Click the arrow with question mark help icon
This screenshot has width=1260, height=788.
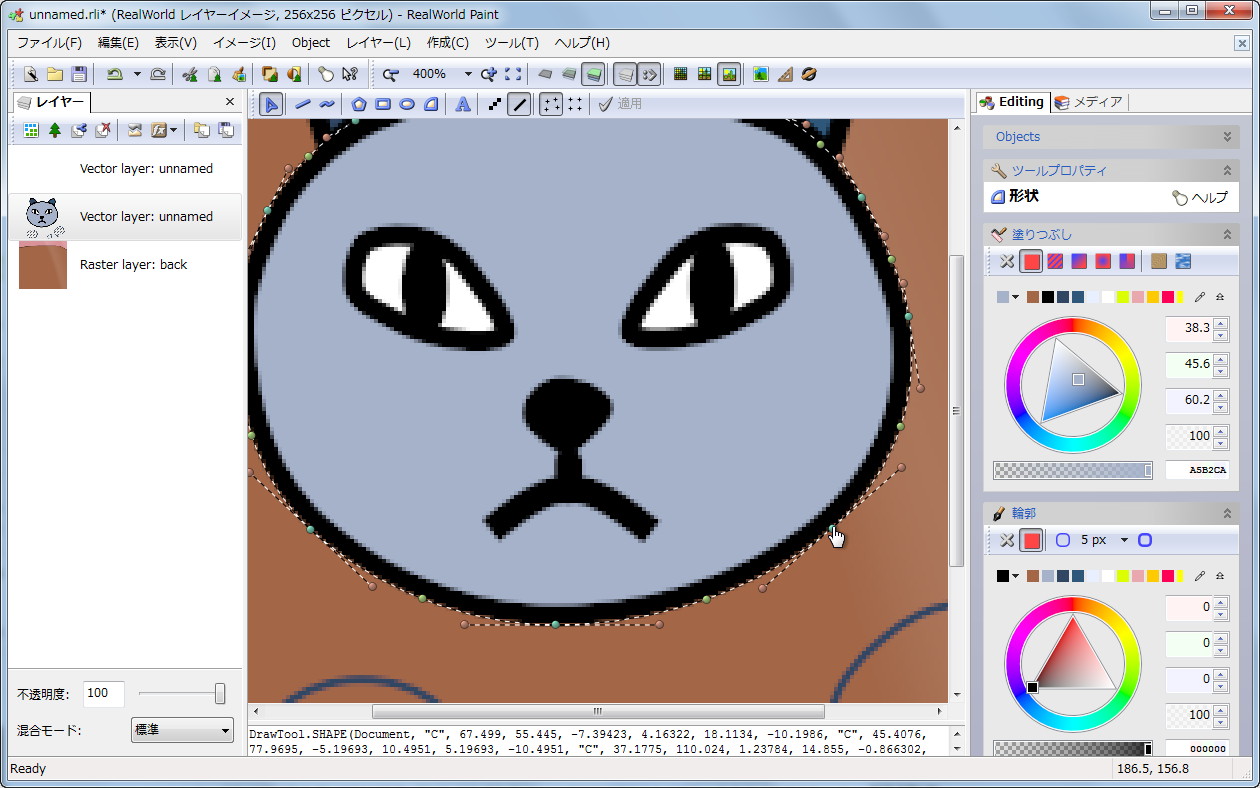[x=350, y=74]
